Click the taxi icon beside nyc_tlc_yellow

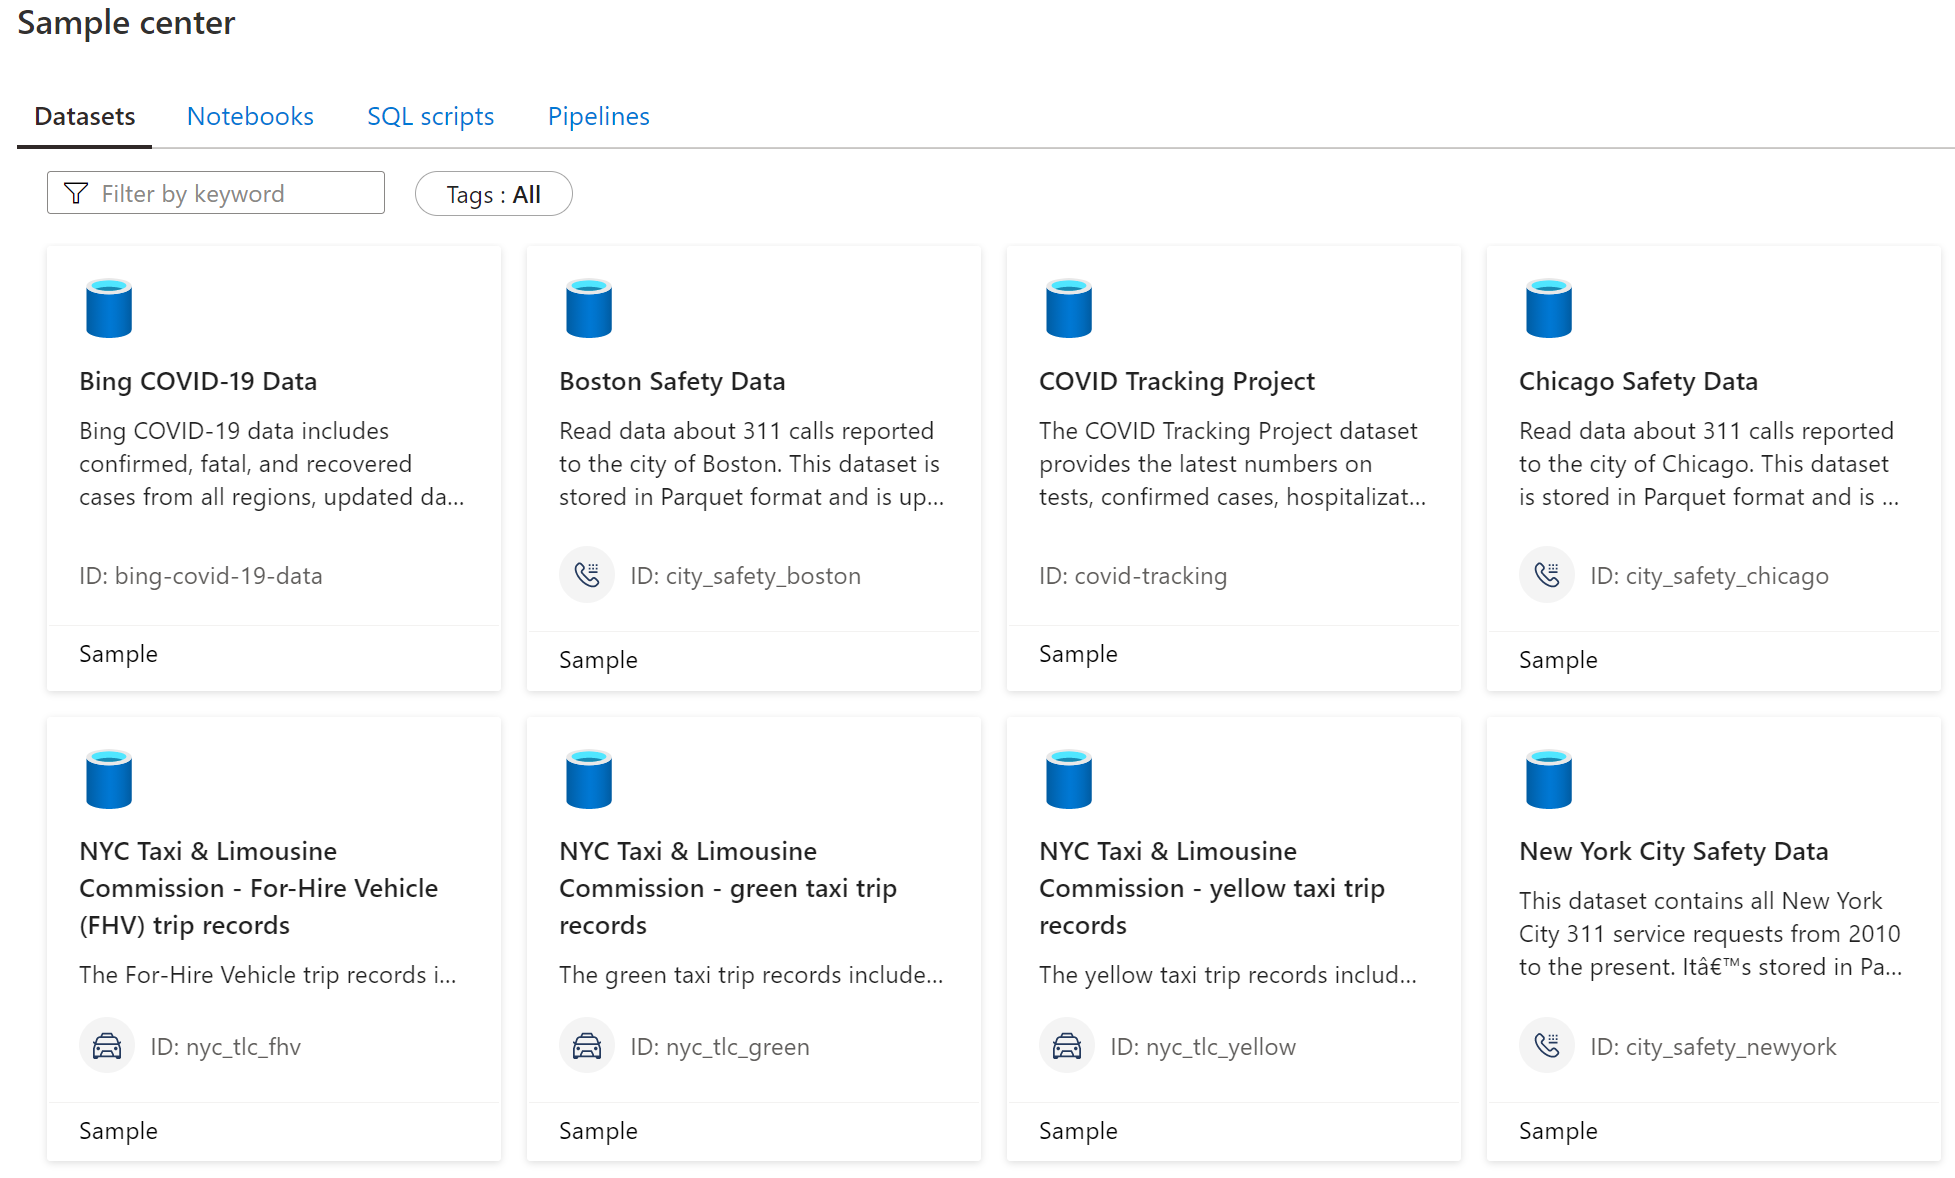1067,1046
